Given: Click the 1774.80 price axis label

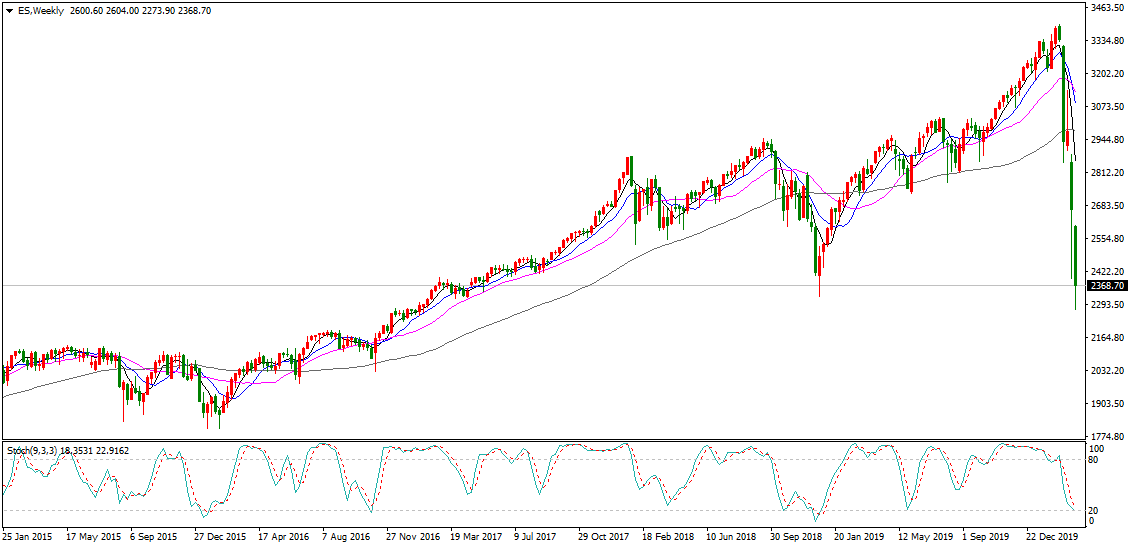Looking at the screenshot, I should pos(1107,437).
